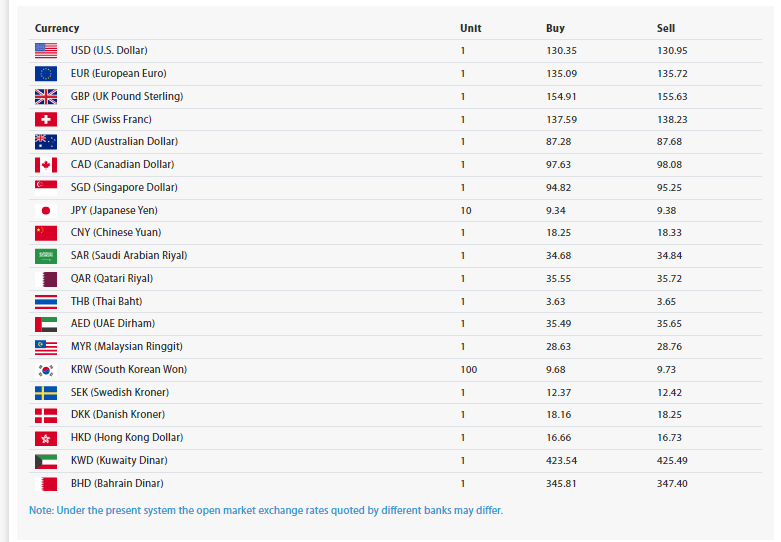Click the Saudi Arabian flag icon
The height and width of the screenshot is (542, 781).
point(46,255)
